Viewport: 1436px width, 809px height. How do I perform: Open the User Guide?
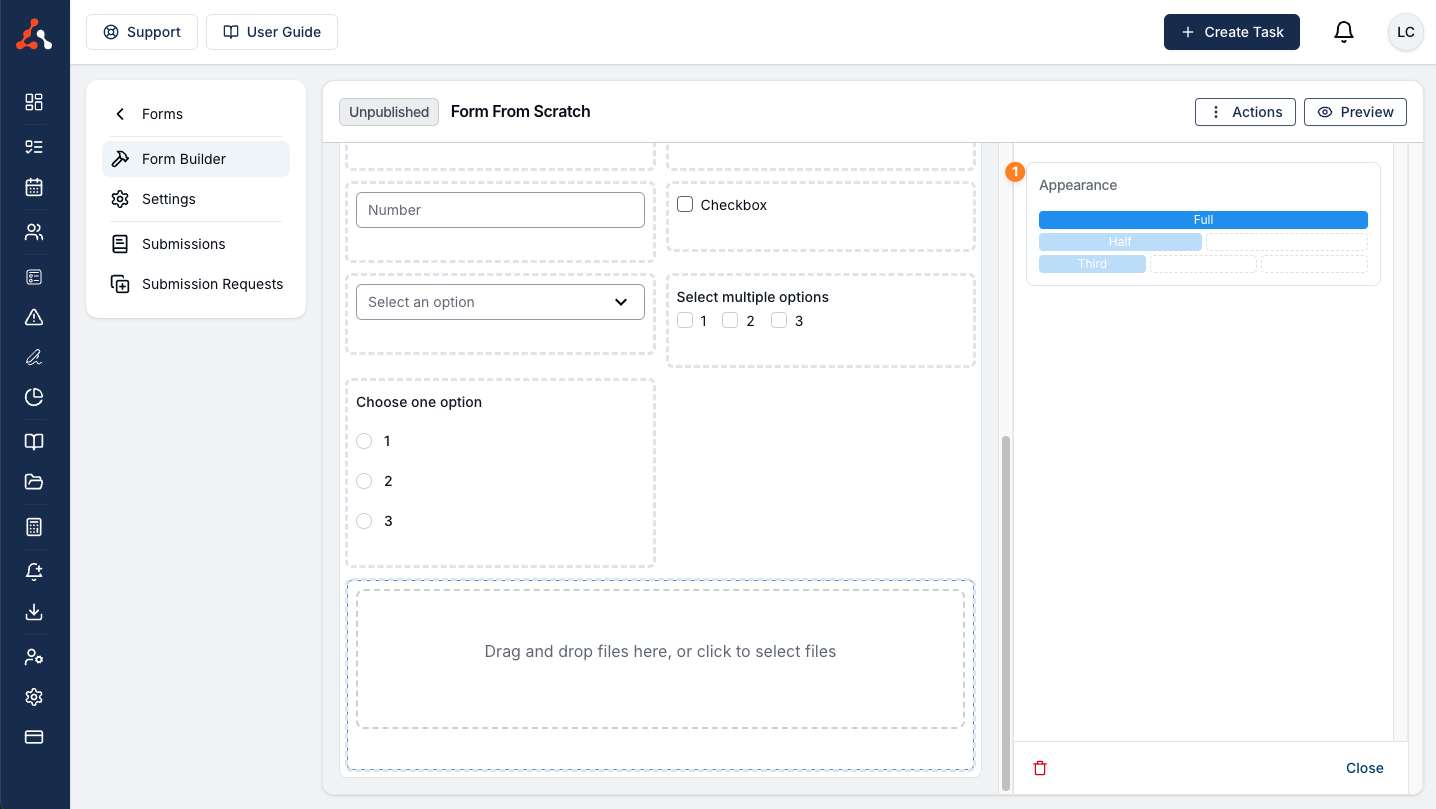[x=272, y=32]
